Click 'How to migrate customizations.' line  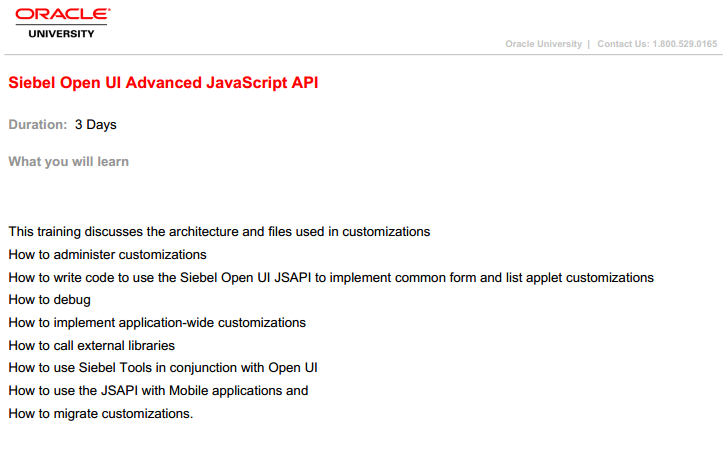click(101, 414)
